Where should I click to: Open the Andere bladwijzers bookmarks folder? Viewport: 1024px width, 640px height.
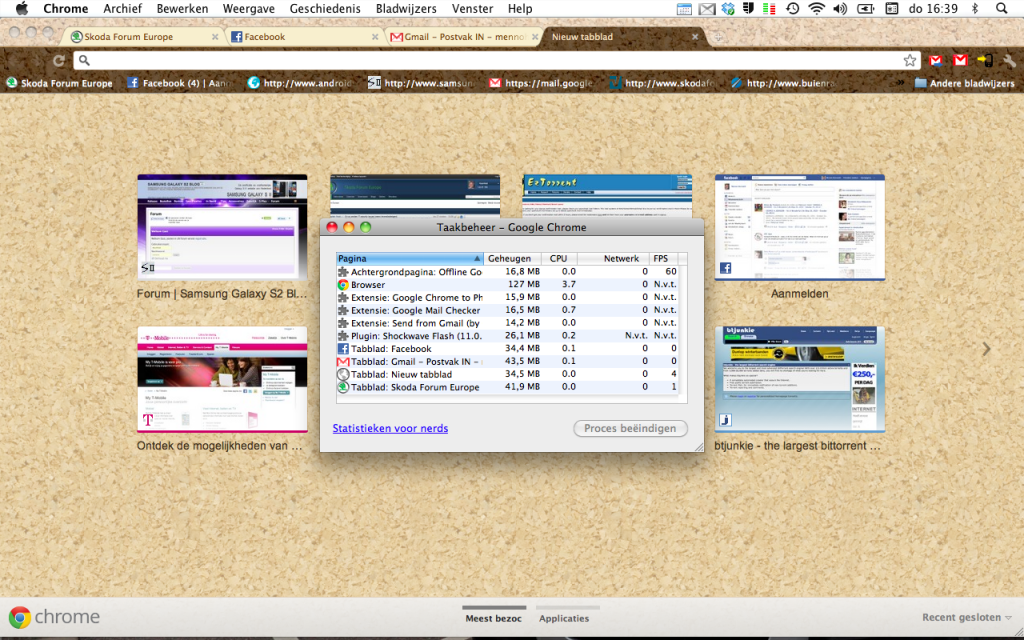click(965, 84)
